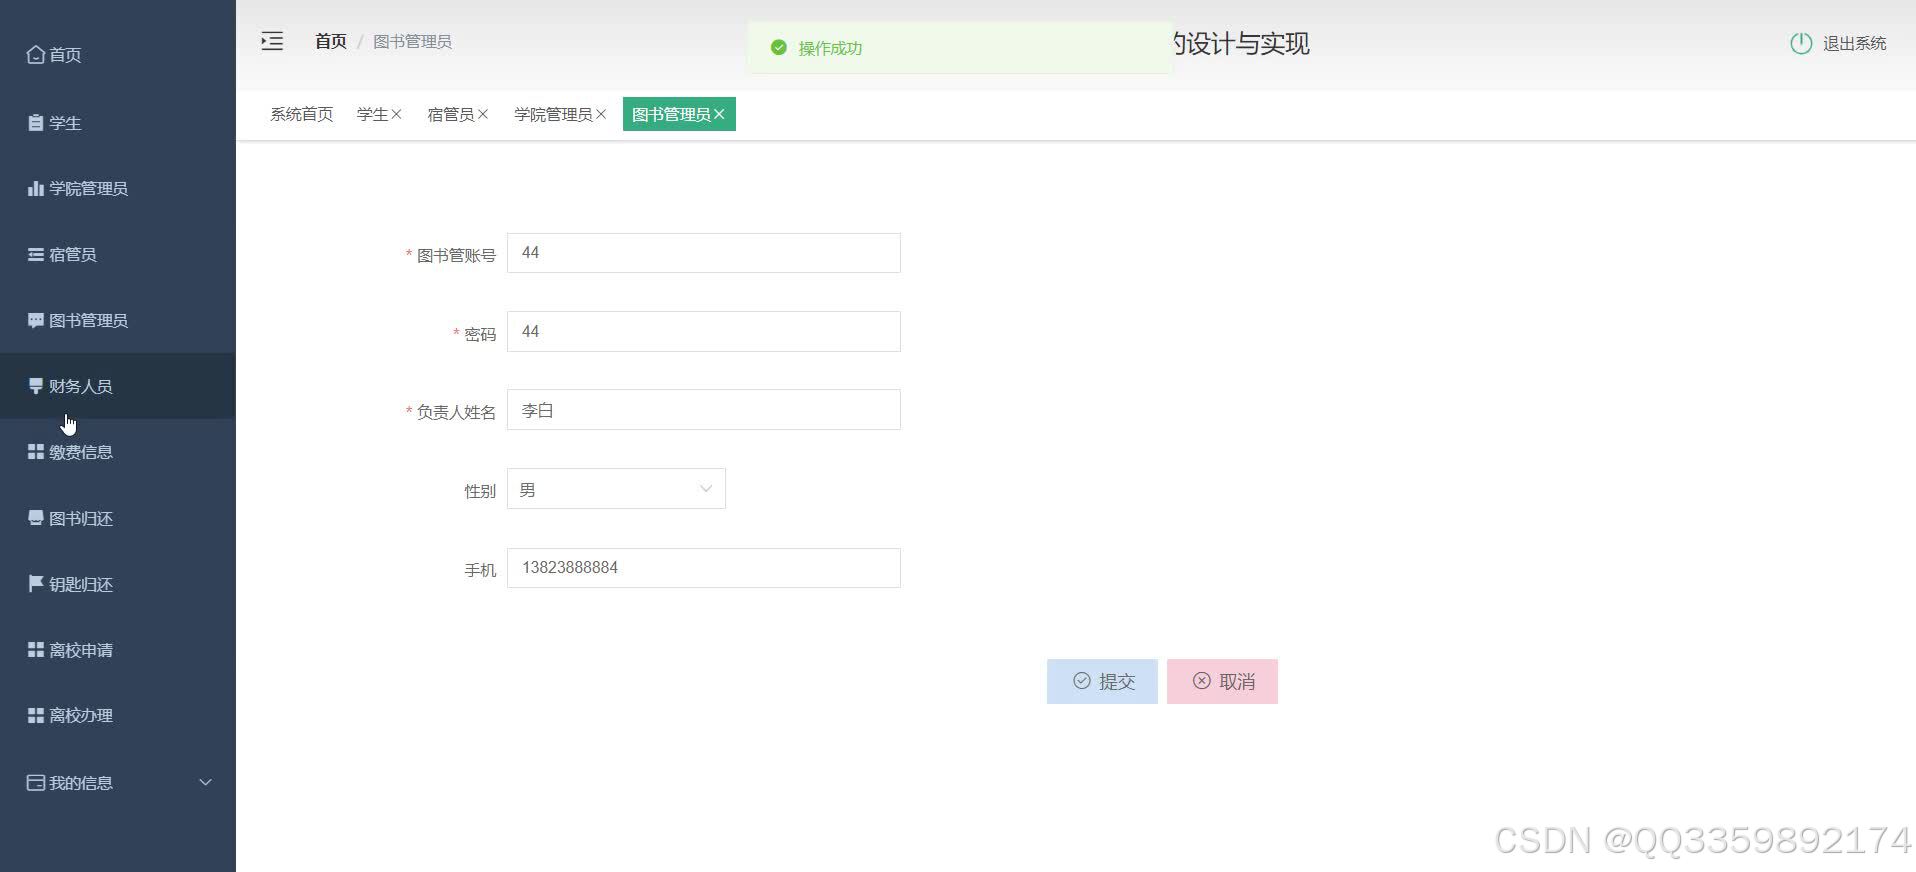
Task: Collapse sidebar with the hamburger fold icon
Action: click(272, 41)
